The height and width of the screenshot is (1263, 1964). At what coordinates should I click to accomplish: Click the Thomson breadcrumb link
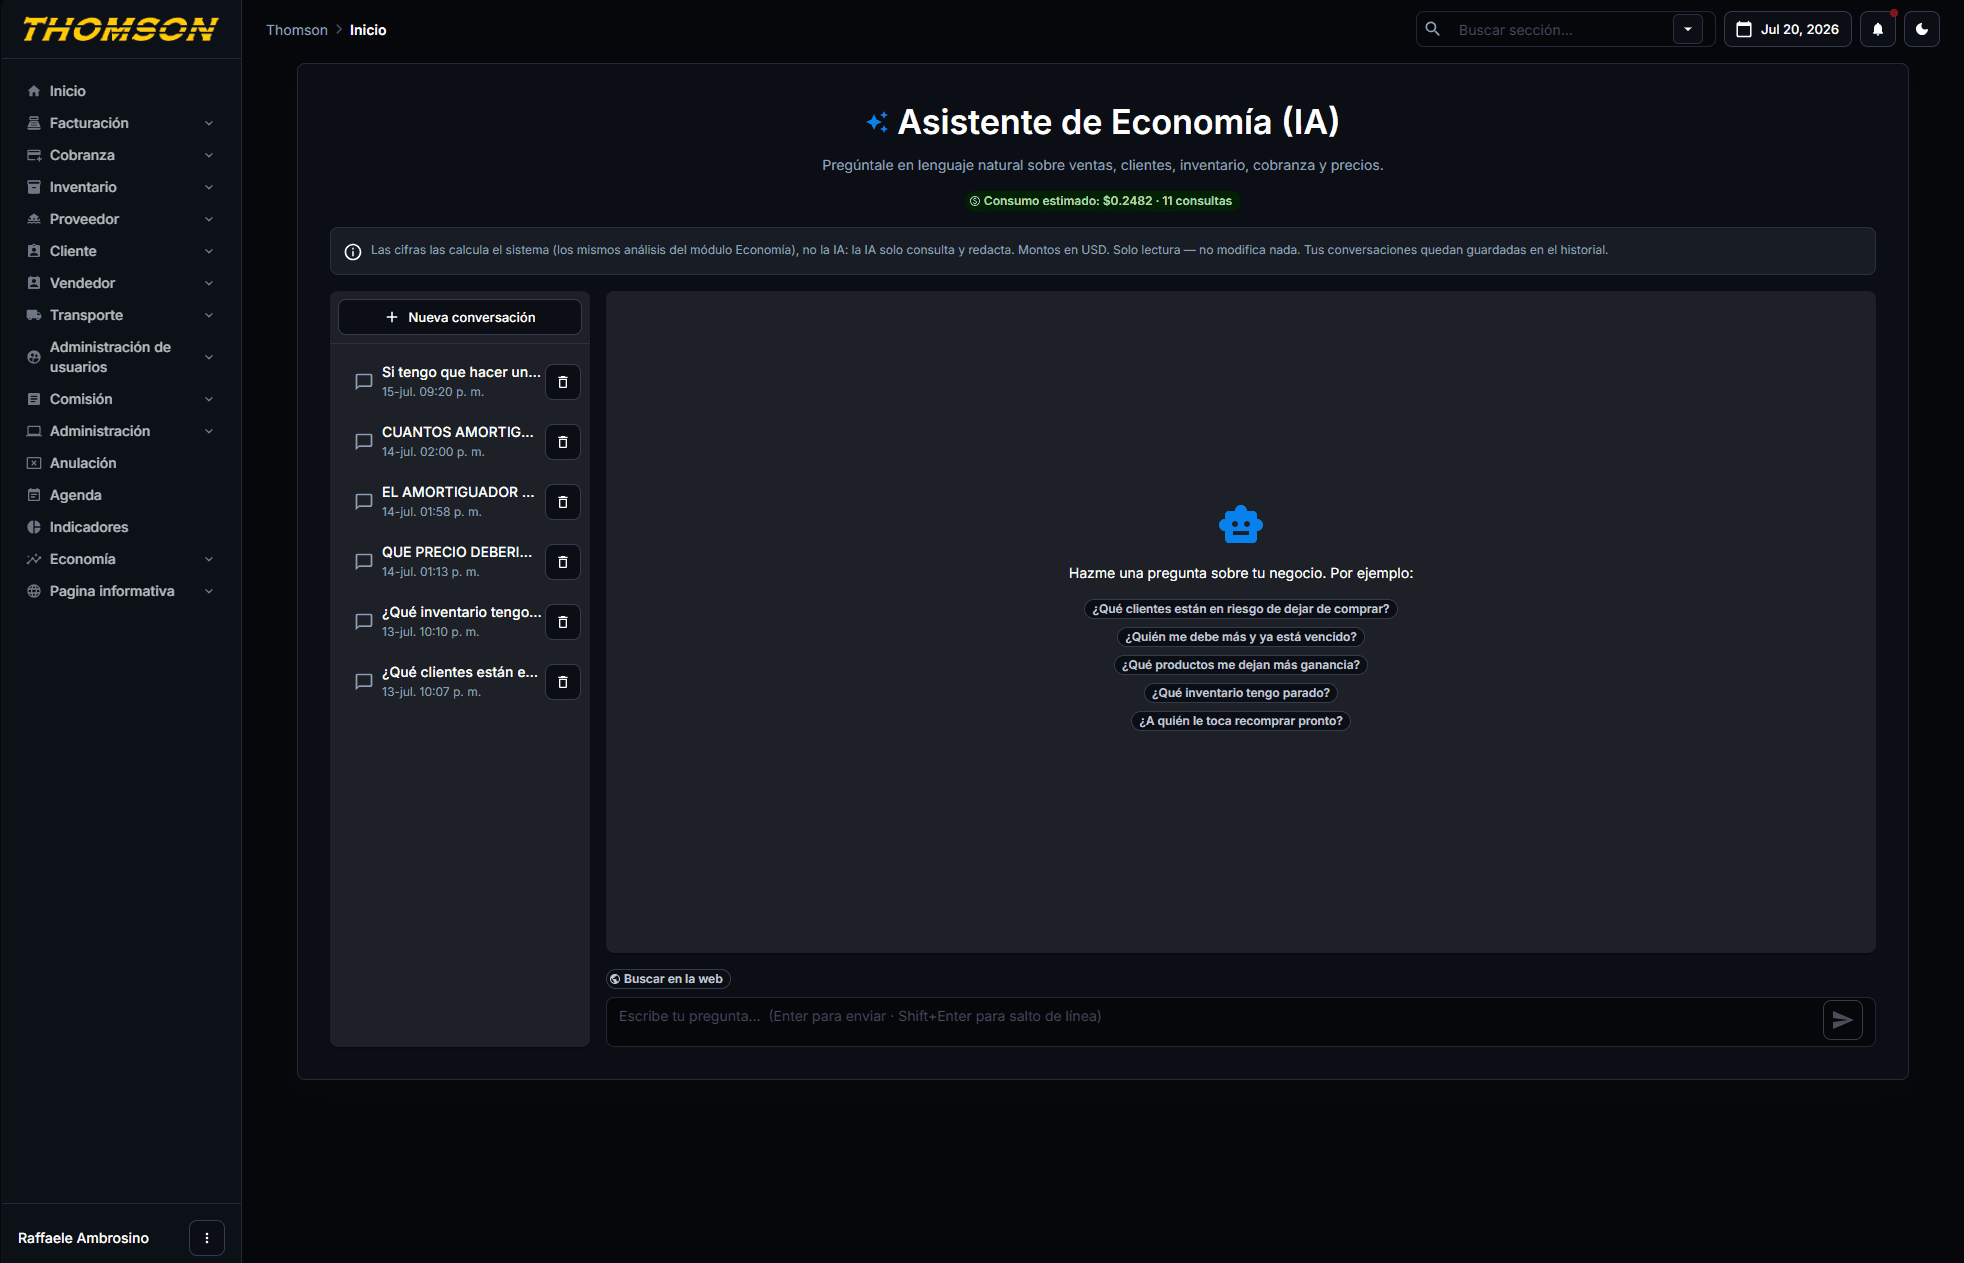(x=297, y=30)
